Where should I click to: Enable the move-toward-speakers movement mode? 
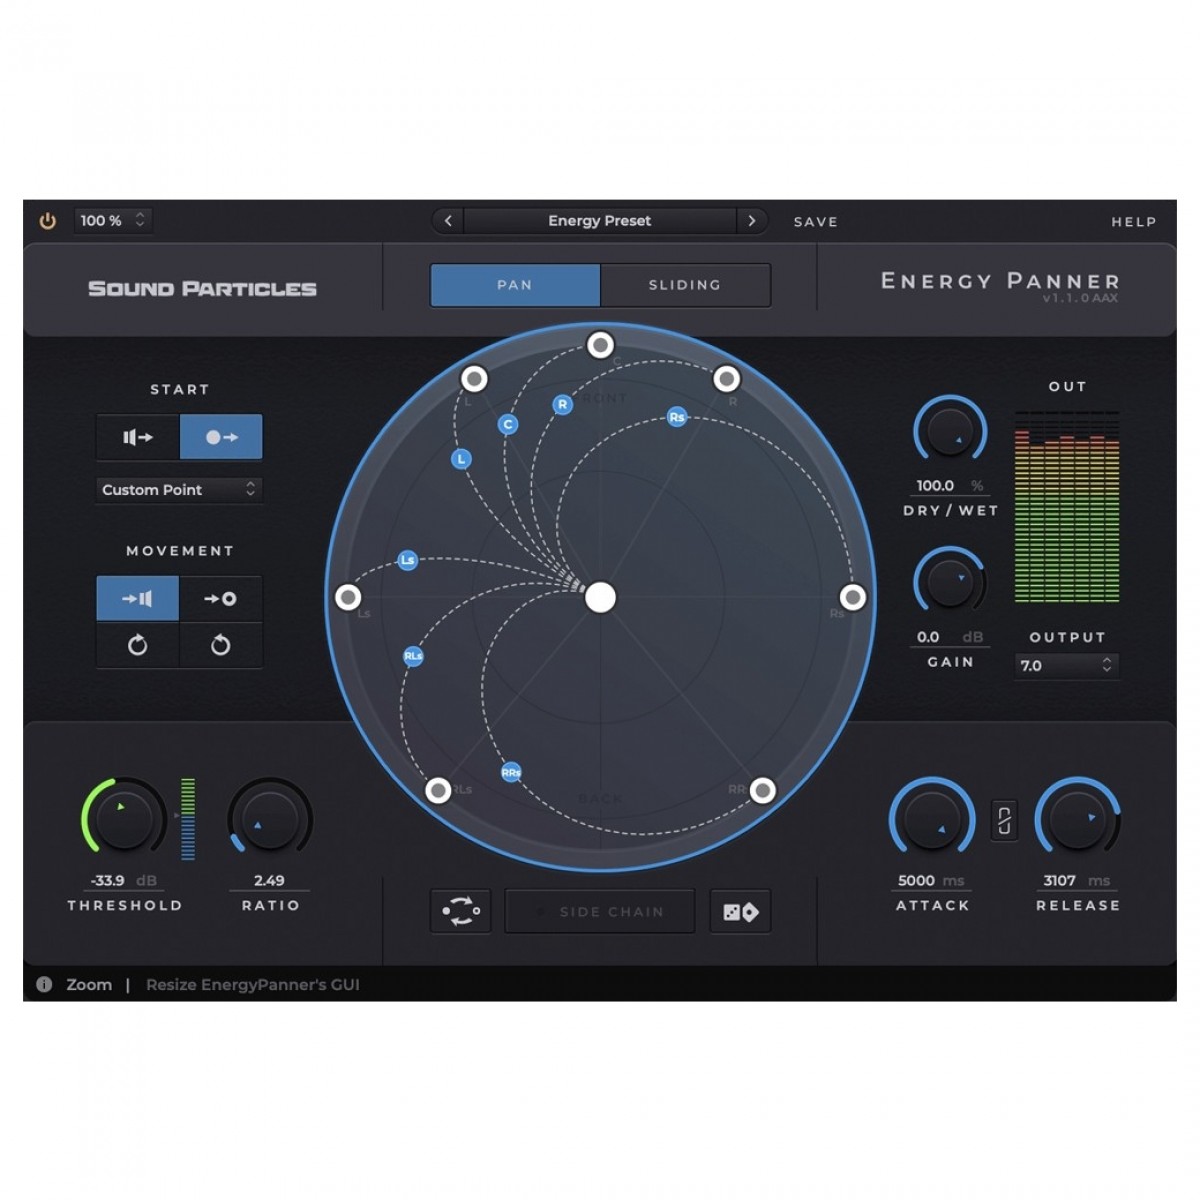(138, 599)
